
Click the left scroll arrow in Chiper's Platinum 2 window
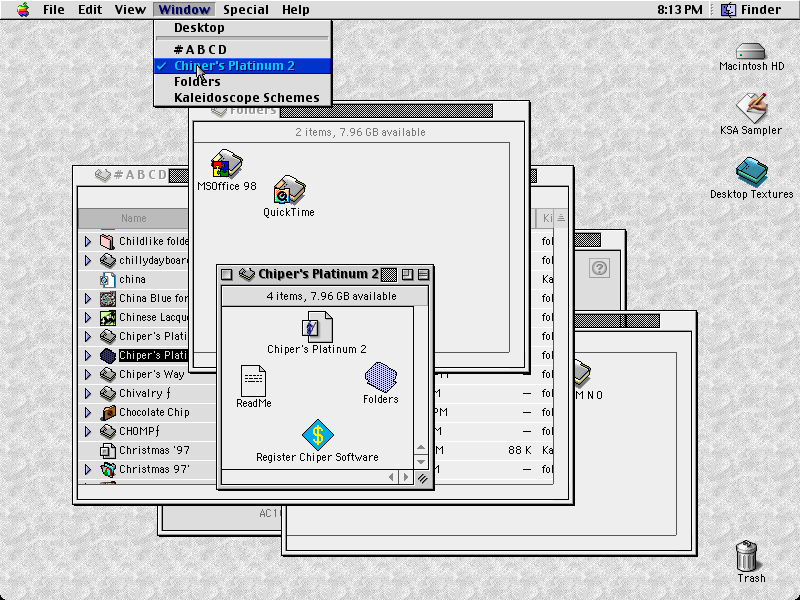click(391, 478)
